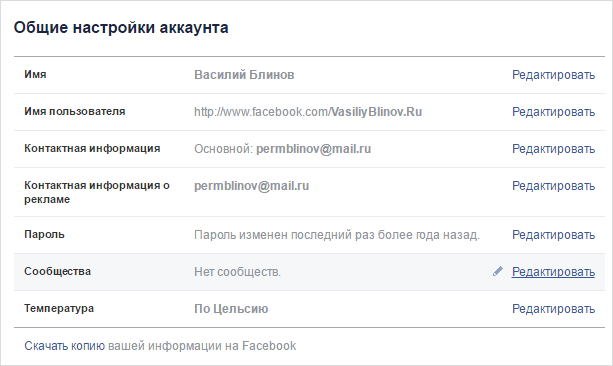This screenshot has width=613, height=366.
Task: Open the underlined Редактировать link for Сообщества
Action: coord(553,272)
